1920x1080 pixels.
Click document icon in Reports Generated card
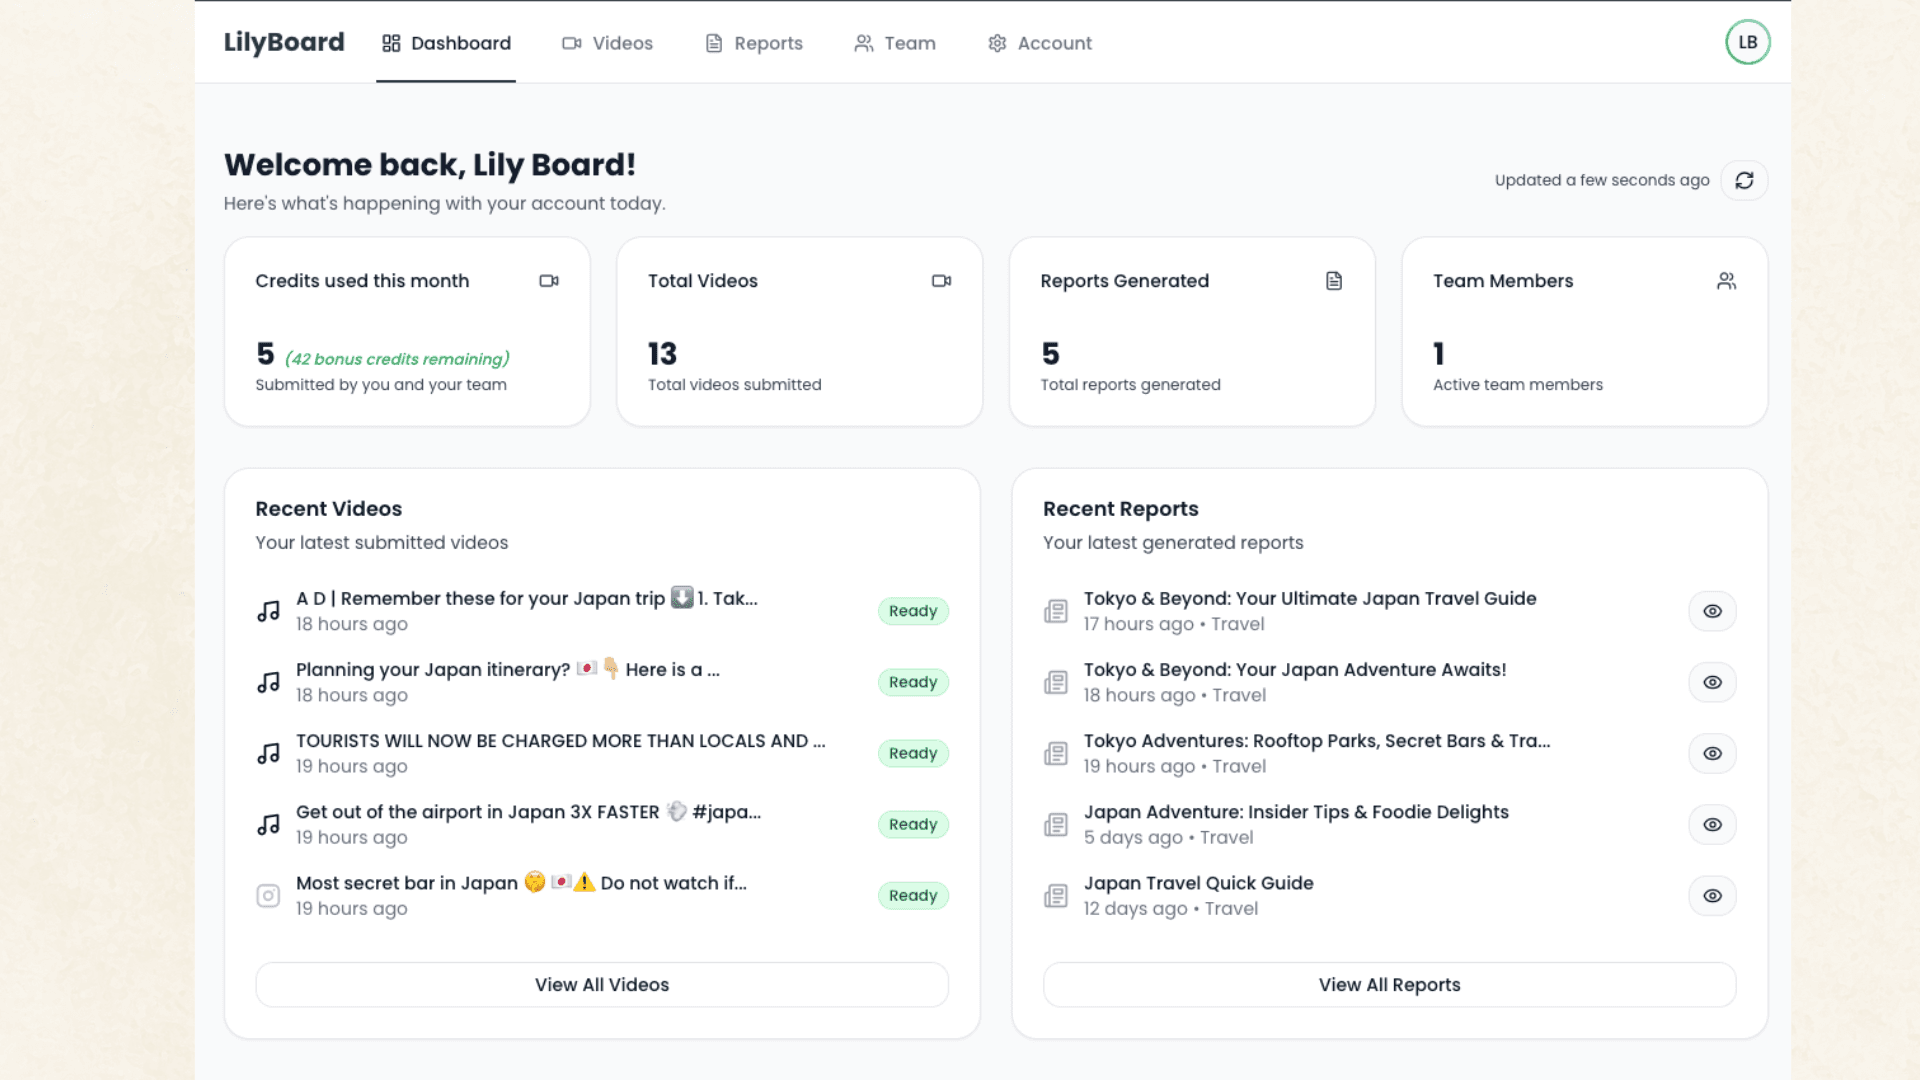(x=1333, y=281)
